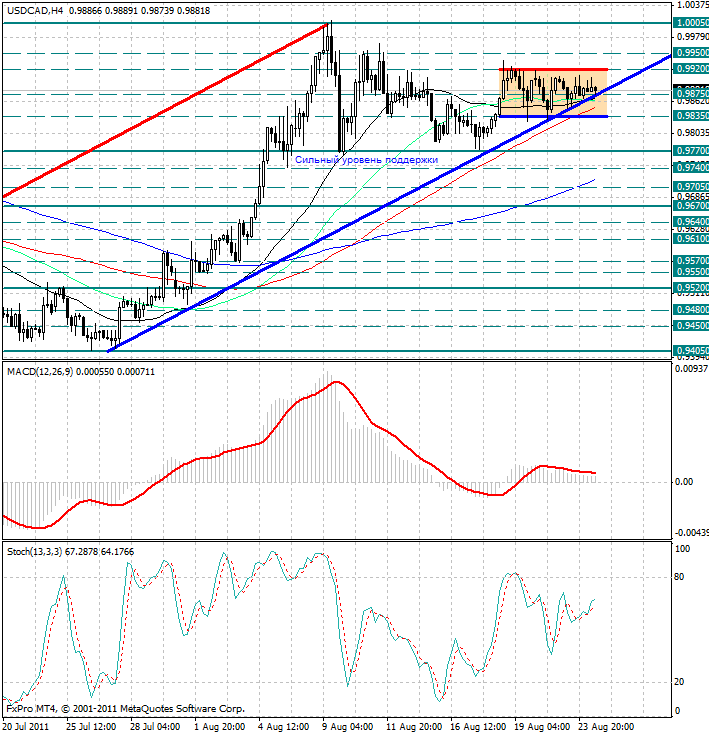
Task: Click the 4 Aug 12:00 time label
Action: [284, 727]
